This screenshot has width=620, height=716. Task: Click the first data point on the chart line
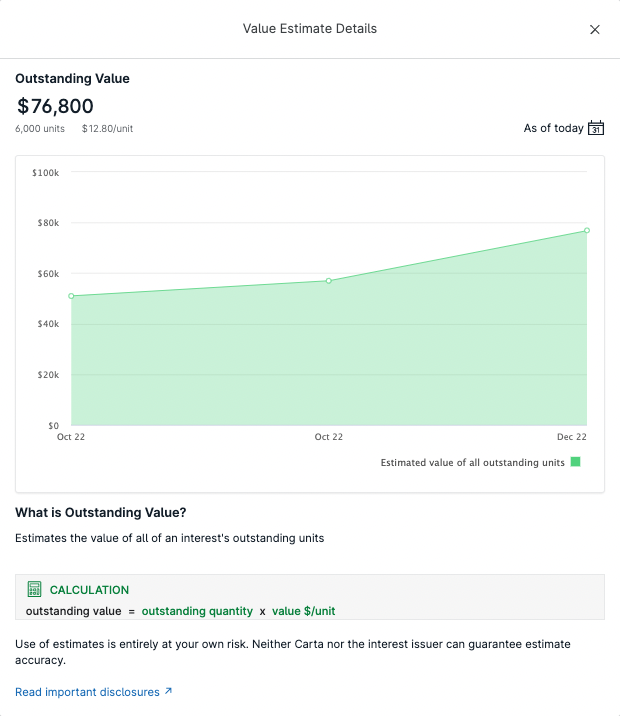(71, 296)
